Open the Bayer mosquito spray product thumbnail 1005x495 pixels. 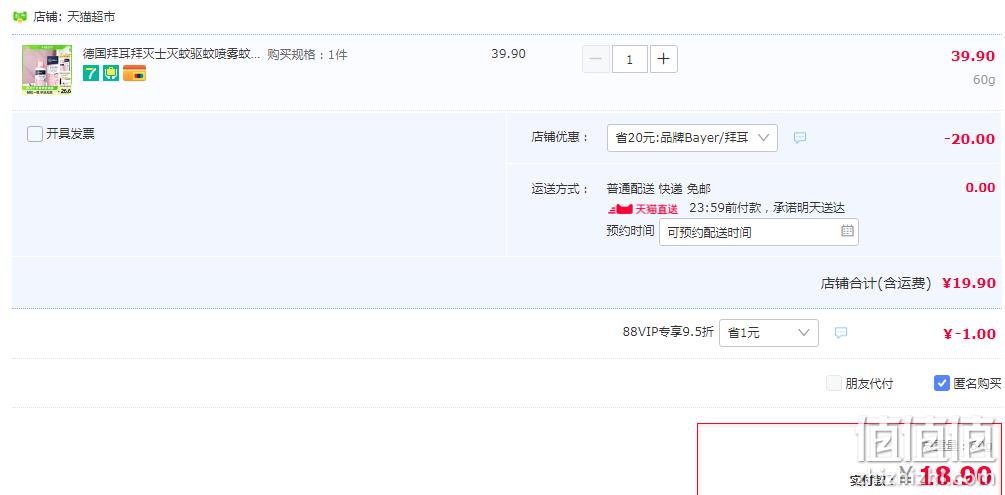coord(47,70)
